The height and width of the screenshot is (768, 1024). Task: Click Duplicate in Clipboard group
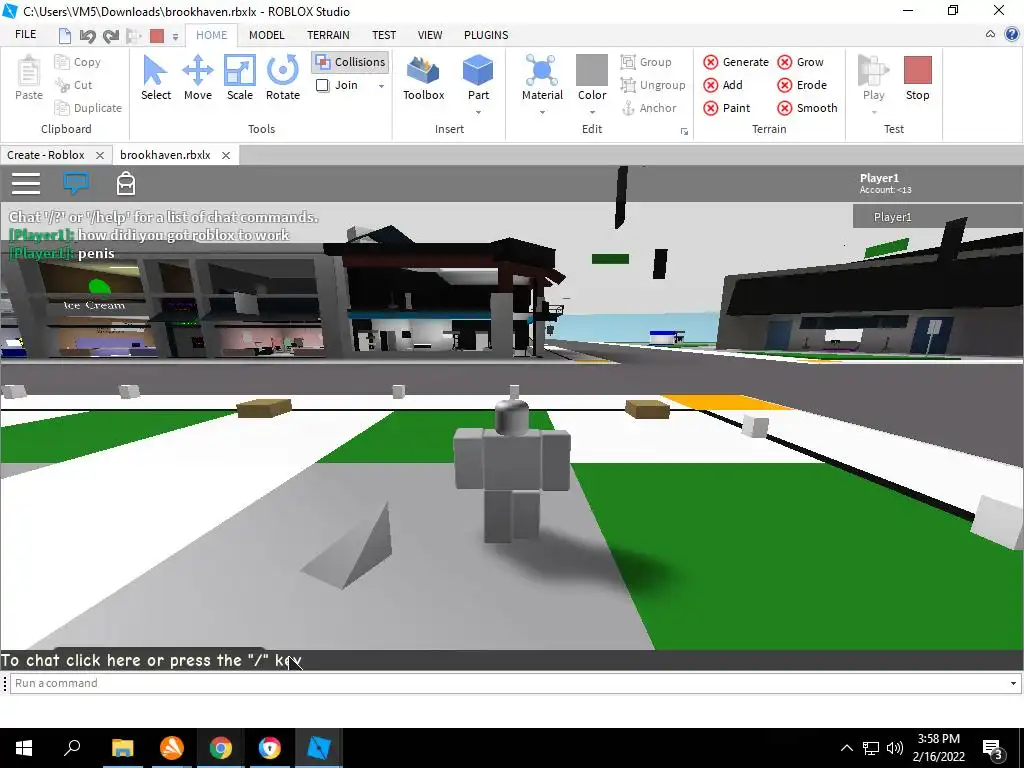(x=89, y=108)
